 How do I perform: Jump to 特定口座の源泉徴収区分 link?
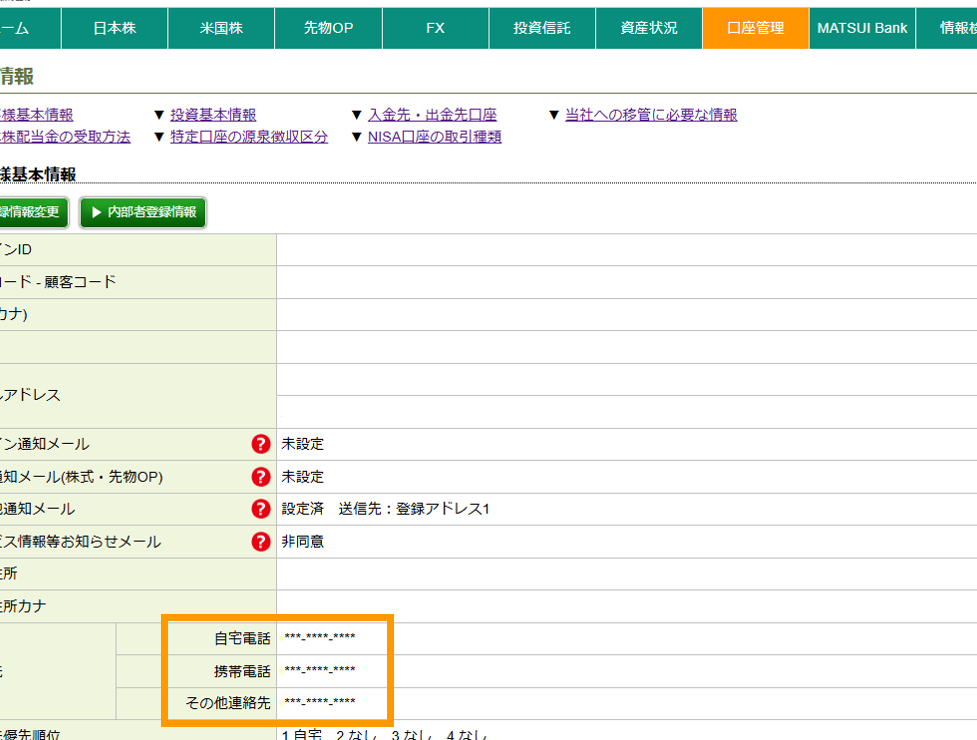[249, 136]
